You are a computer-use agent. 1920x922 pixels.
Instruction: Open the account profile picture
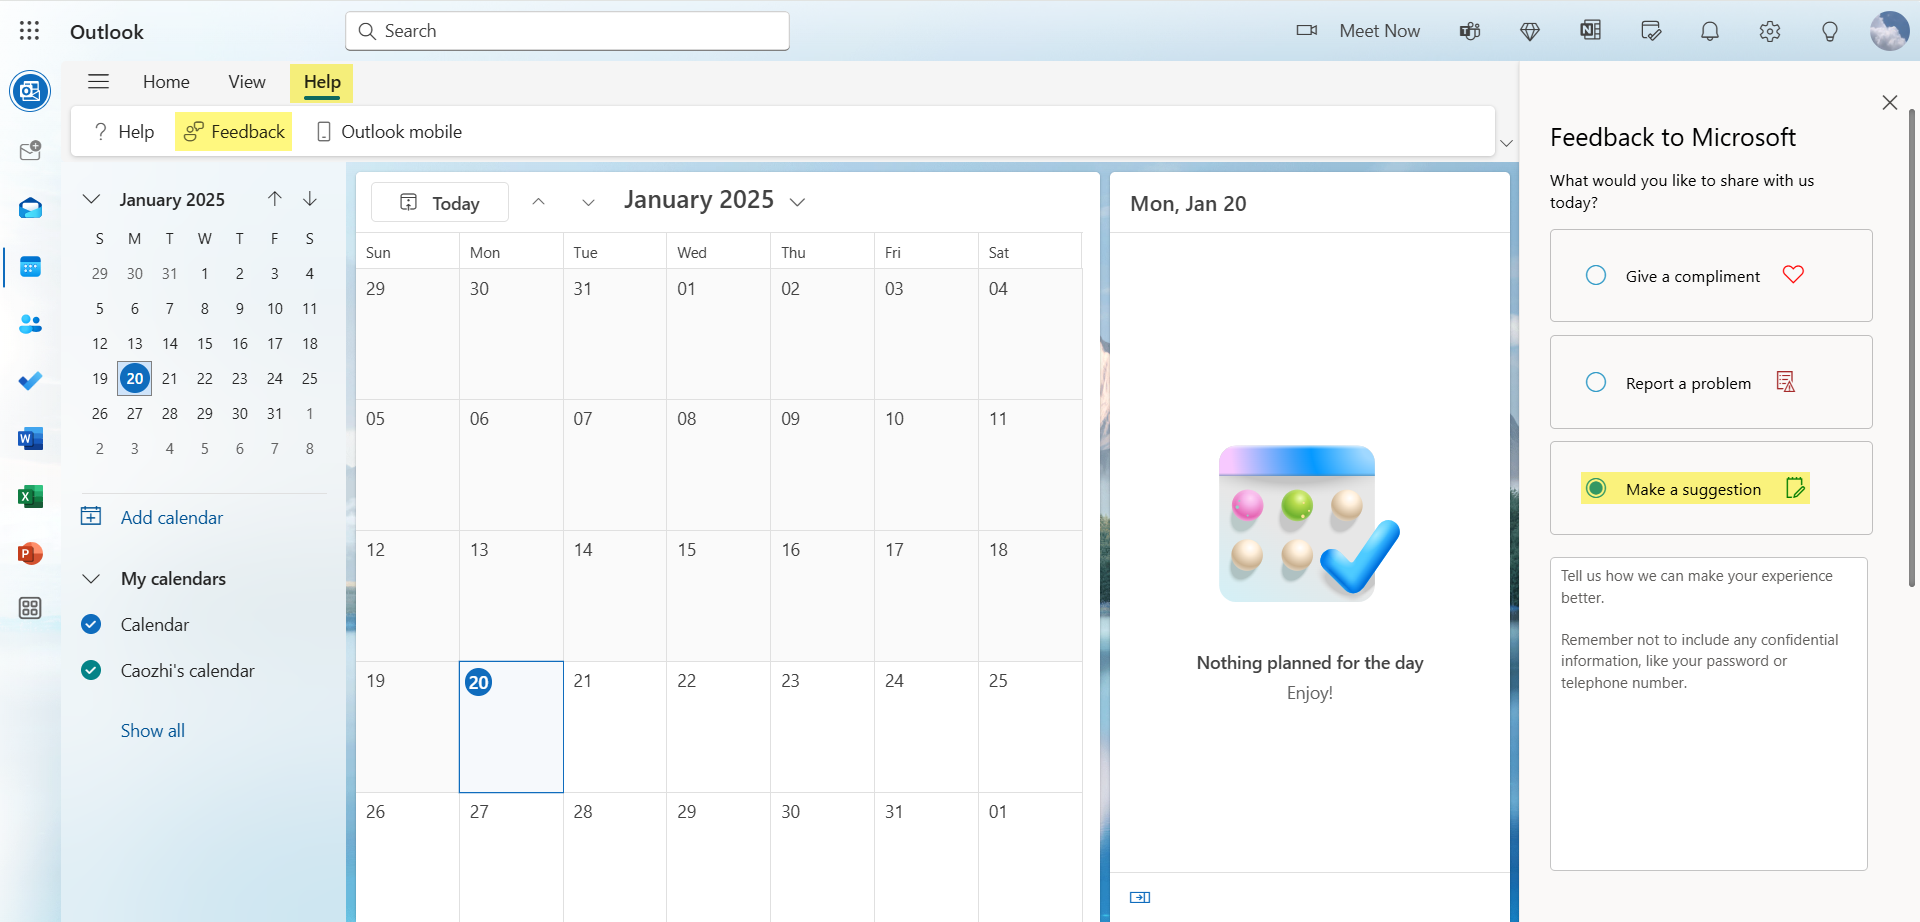click(1889, 31)
